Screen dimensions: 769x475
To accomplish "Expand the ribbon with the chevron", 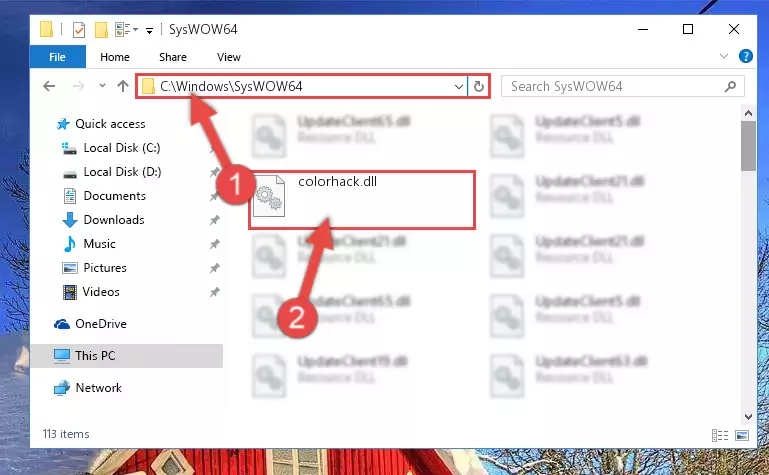I will pyautogui.click(x=723, y=56).
